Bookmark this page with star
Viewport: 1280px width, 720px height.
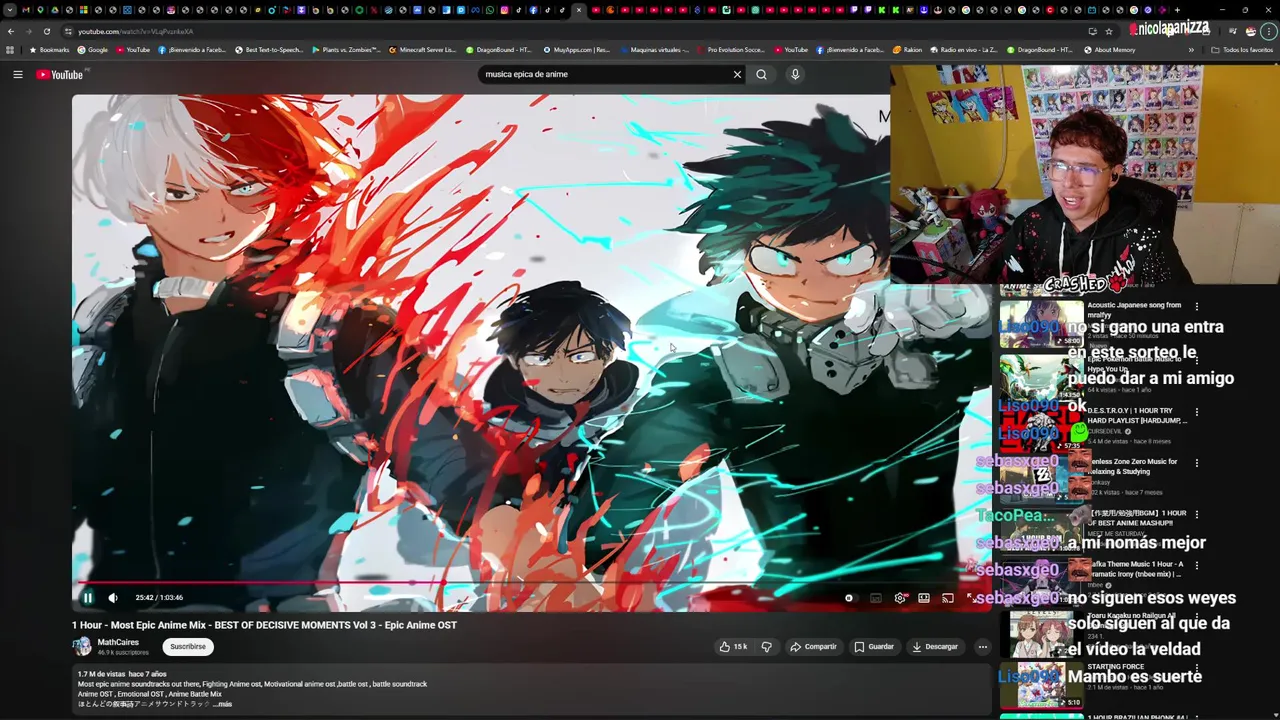tap(1109, 31)
